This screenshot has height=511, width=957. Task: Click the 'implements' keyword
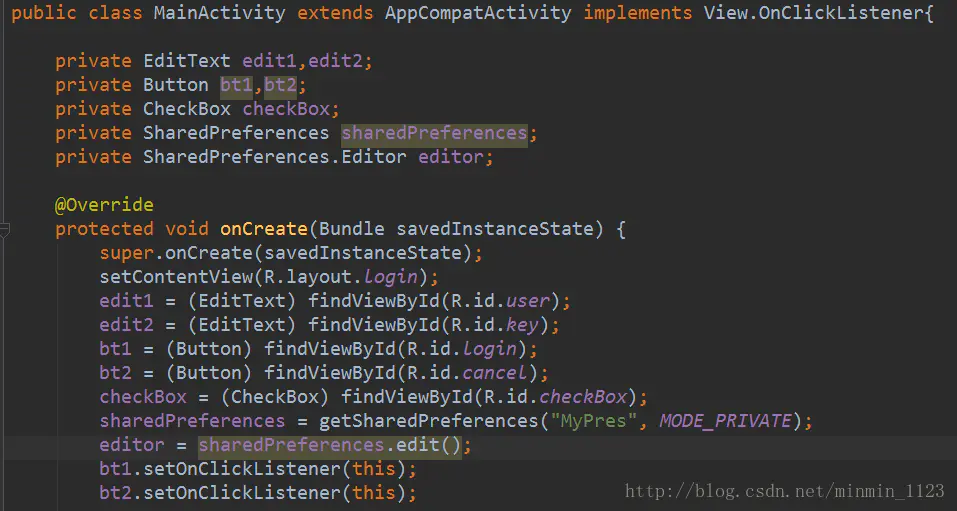click(638, 13)
